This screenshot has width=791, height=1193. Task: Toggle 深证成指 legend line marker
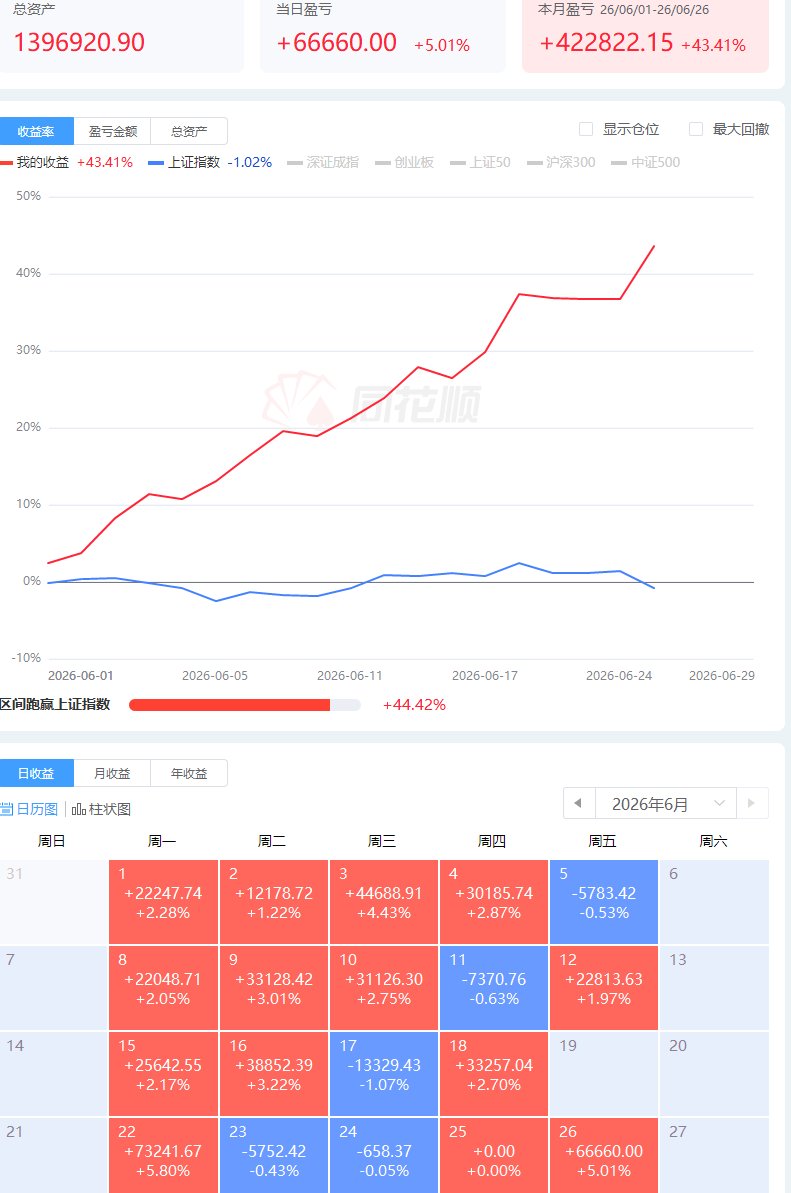point(295,163)
